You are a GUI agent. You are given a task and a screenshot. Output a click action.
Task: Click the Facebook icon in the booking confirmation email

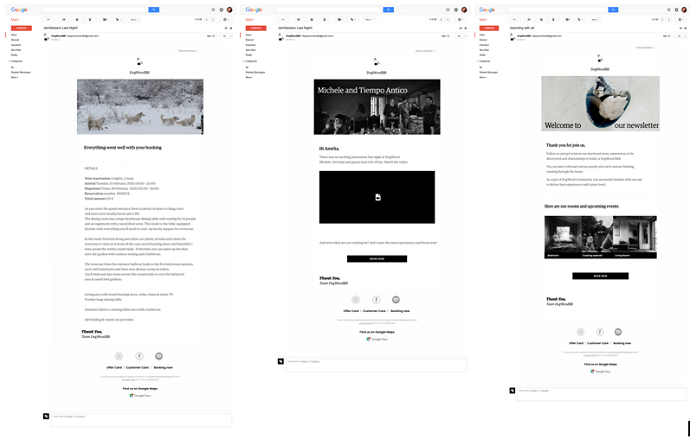point(139,356)
